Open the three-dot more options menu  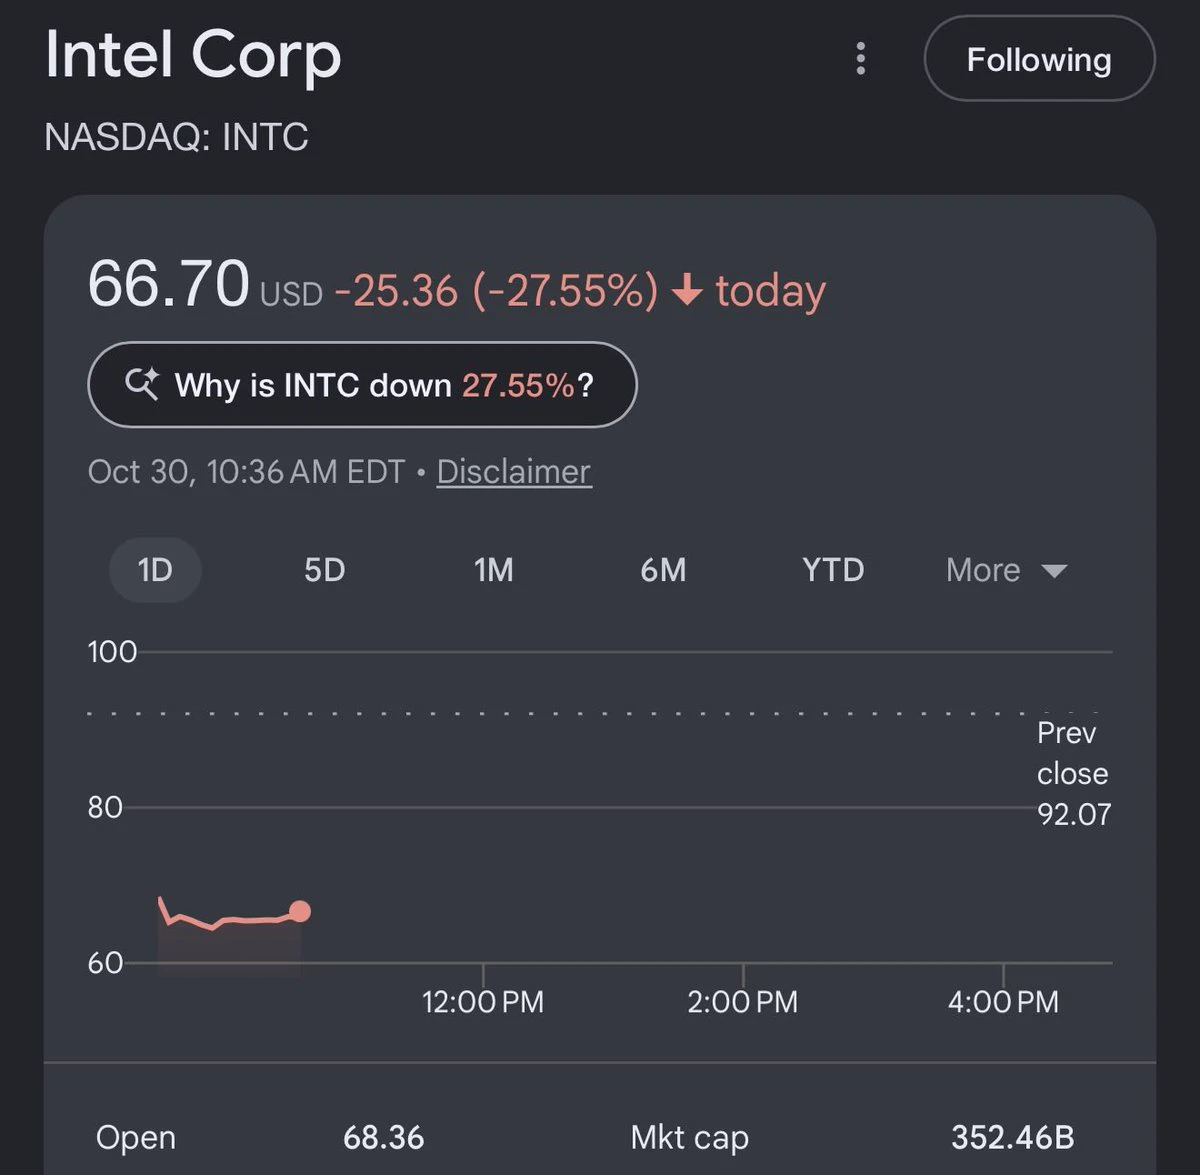pos(861,59)
